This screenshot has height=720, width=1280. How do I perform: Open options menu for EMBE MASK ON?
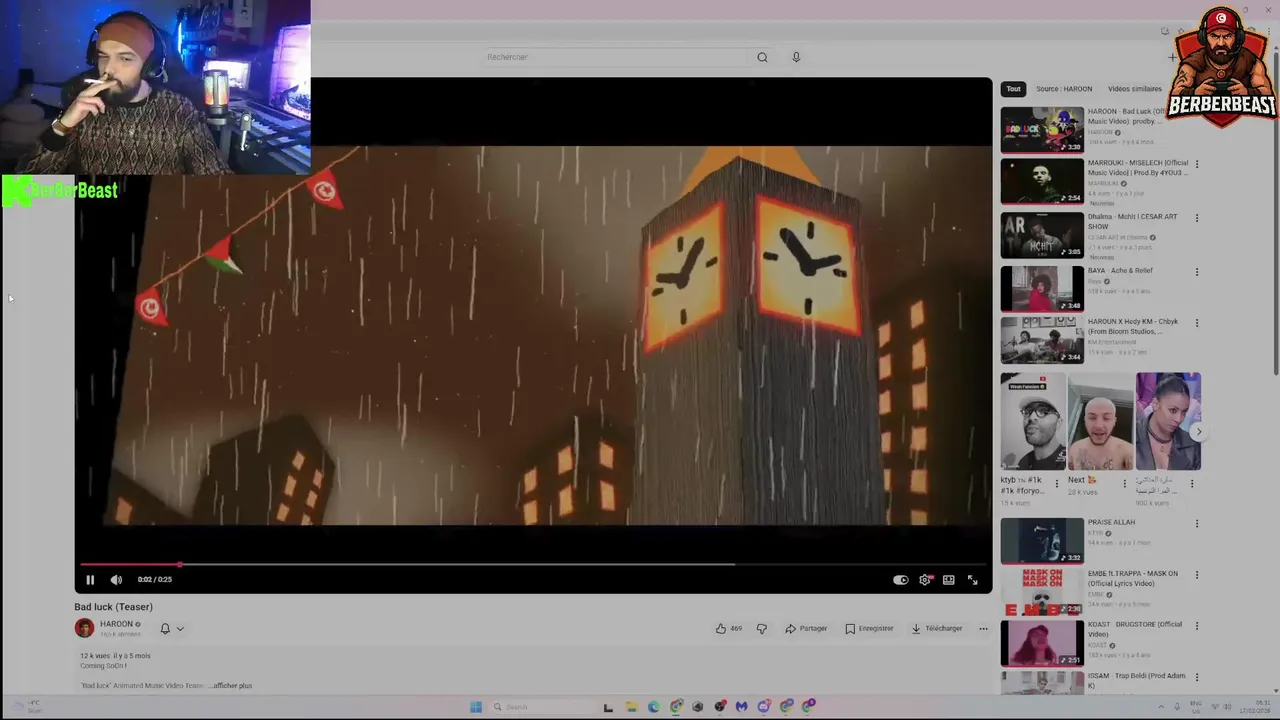1197,575
